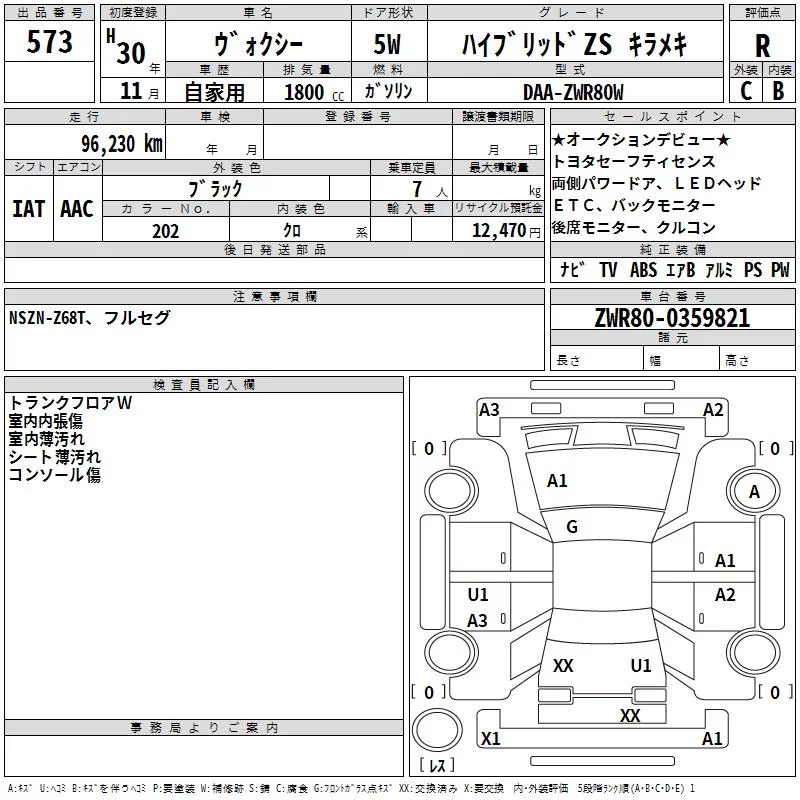800x800 pixels.
Task: Click the model code DAA-ZWR80W
Action: tap(573, 92)
